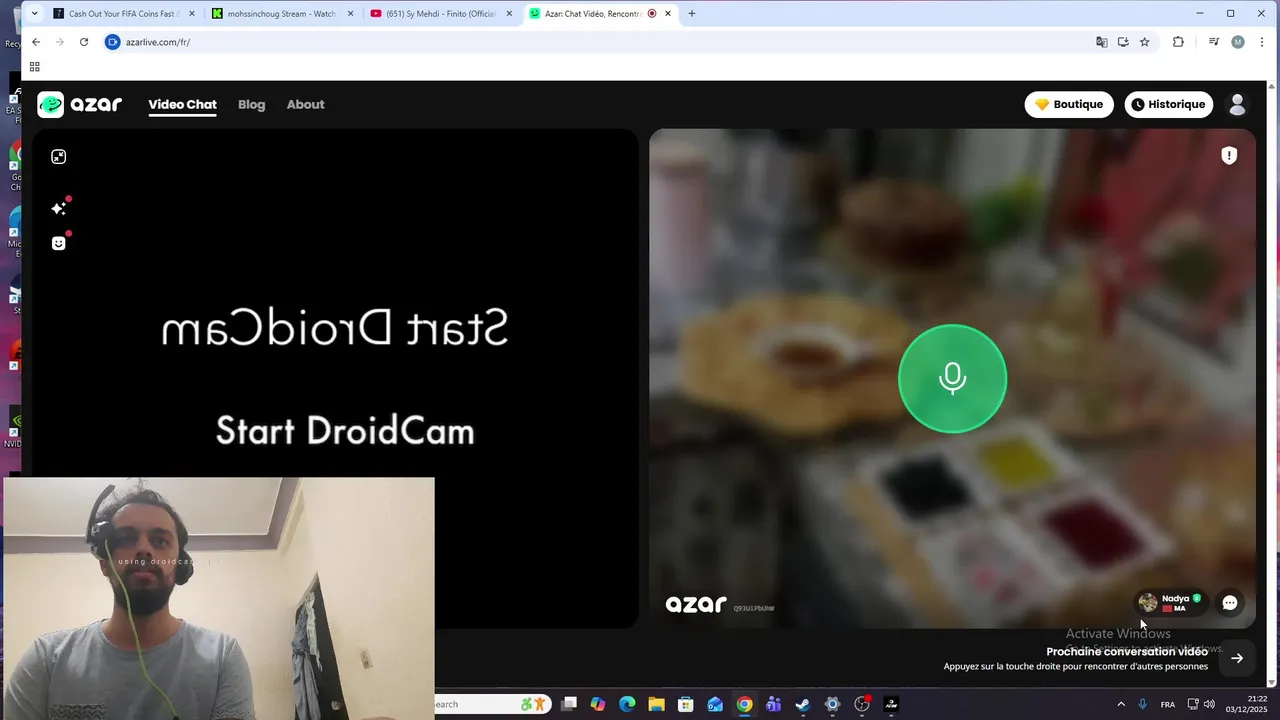Open media controls icon in Chrome toolbar
This screenshot has width=1280, height=720.
1213,42
